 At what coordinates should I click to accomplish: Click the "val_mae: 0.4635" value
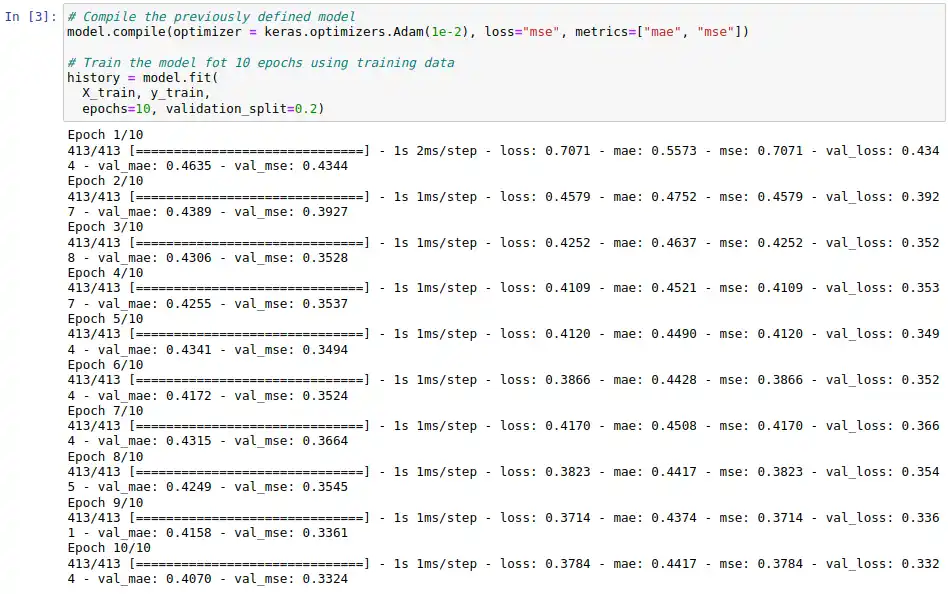click(x=155, y=165)
